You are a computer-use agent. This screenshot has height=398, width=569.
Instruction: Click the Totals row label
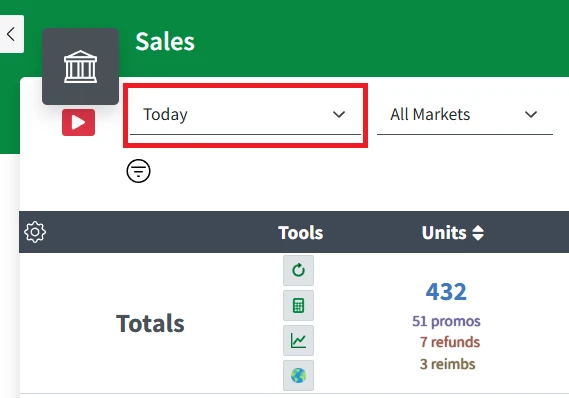(150, 323)
